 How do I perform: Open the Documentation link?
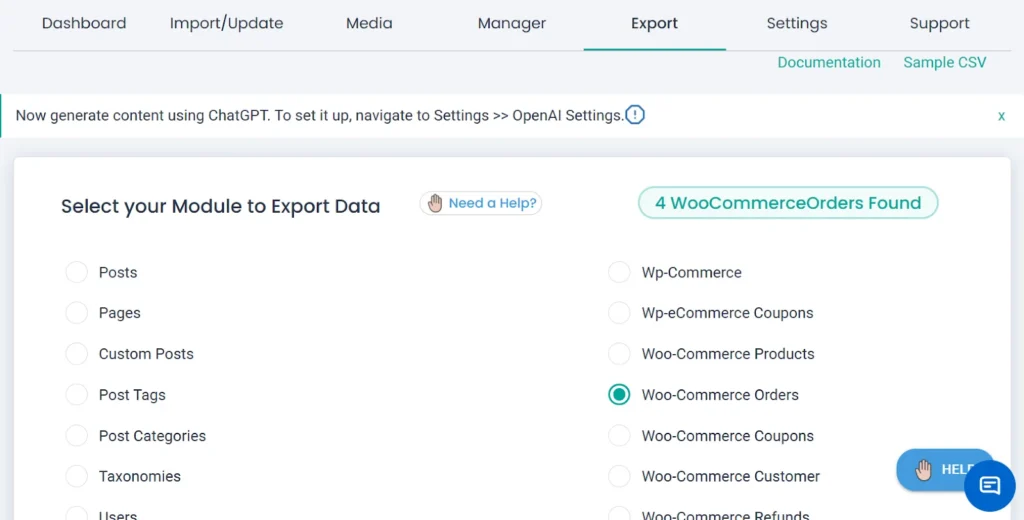pyautogui.click(x=829, y=62)
